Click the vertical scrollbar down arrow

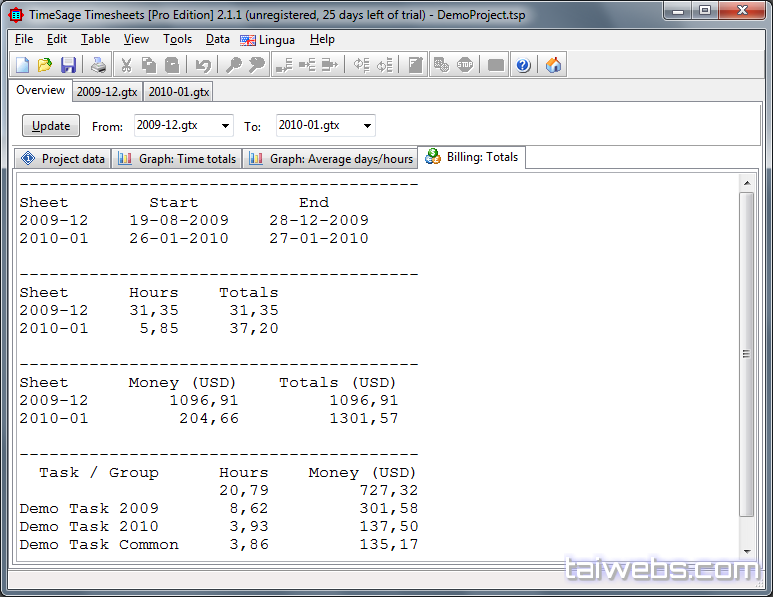tap(746, 551)
